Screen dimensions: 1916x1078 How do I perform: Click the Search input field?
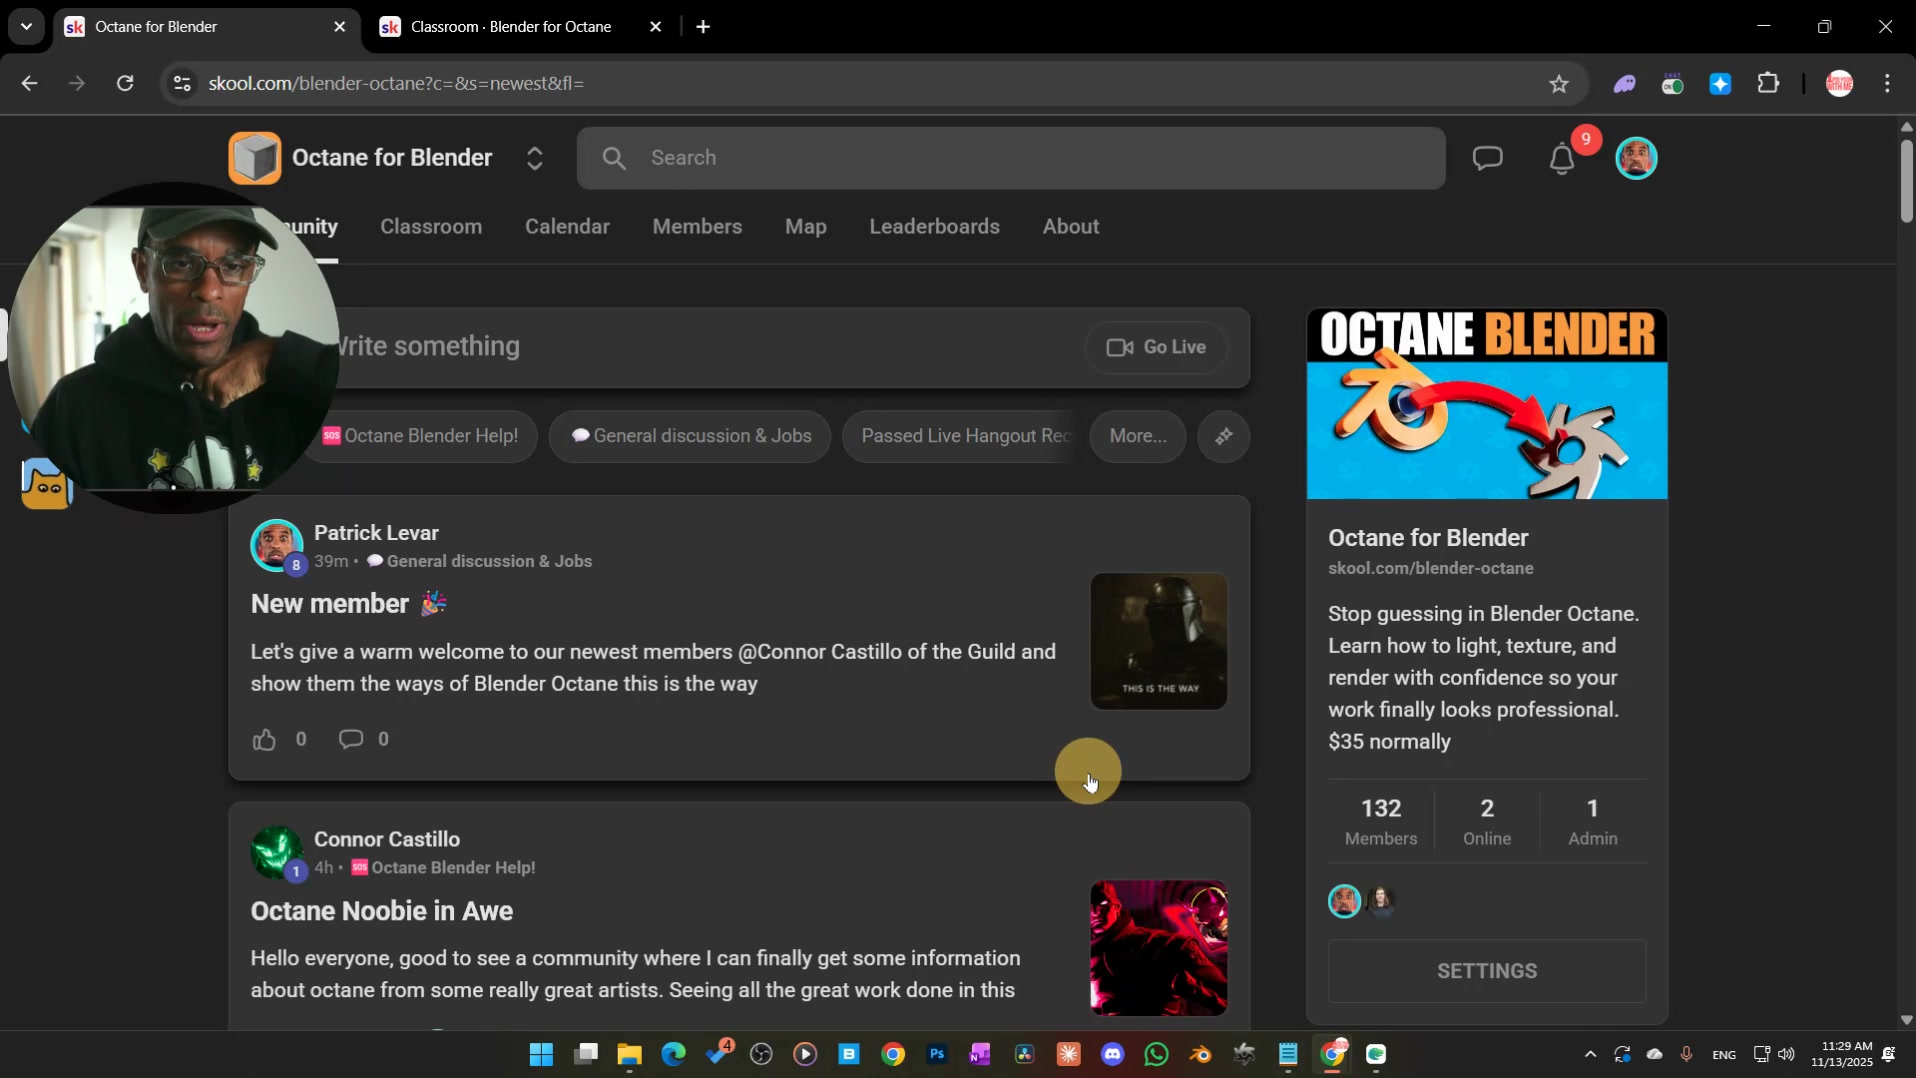(x=1010, y=158)
